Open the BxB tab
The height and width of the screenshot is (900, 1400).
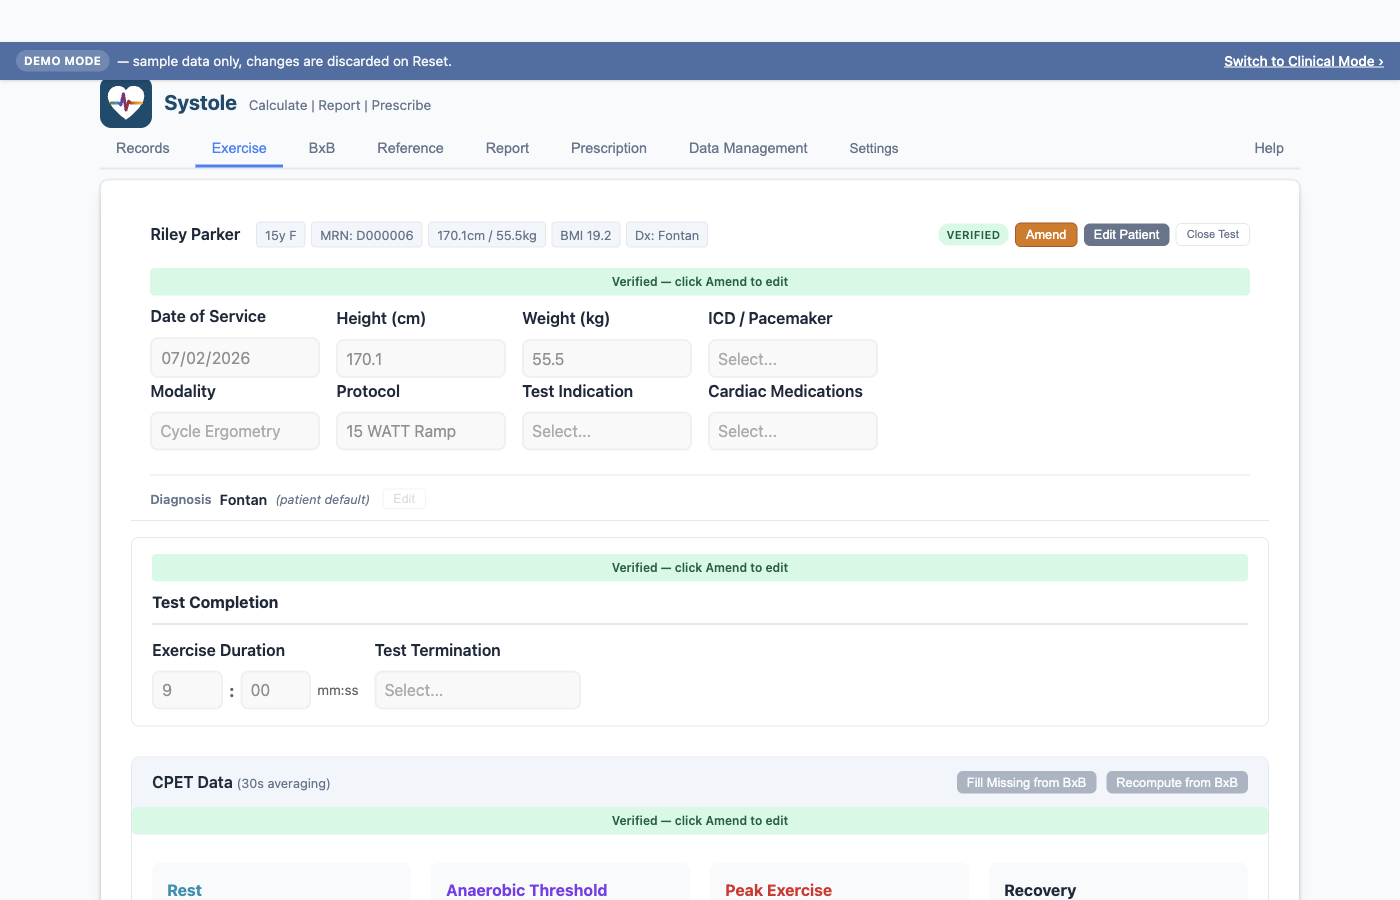[322, 148]
